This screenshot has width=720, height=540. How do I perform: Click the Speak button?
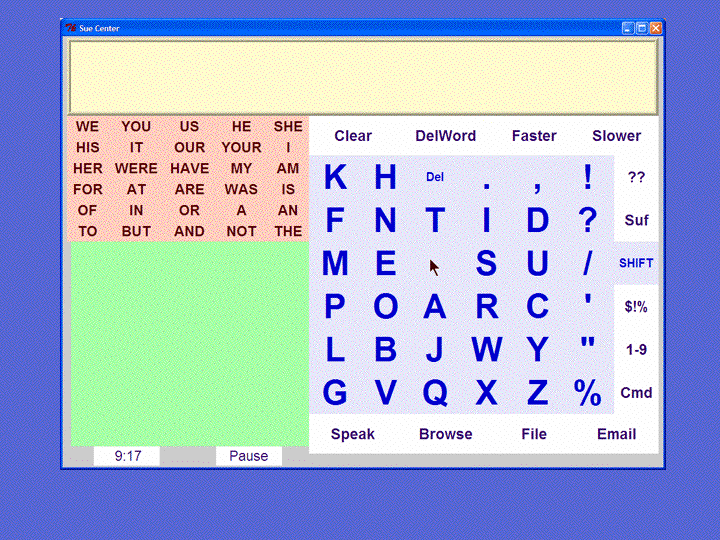353,434
